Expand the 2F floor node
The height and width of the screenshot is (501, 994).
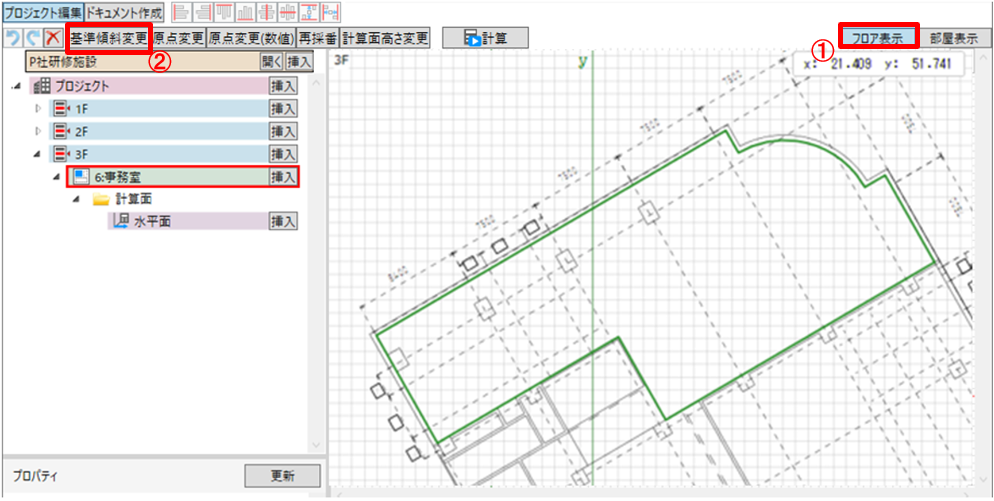click(39, 131)
